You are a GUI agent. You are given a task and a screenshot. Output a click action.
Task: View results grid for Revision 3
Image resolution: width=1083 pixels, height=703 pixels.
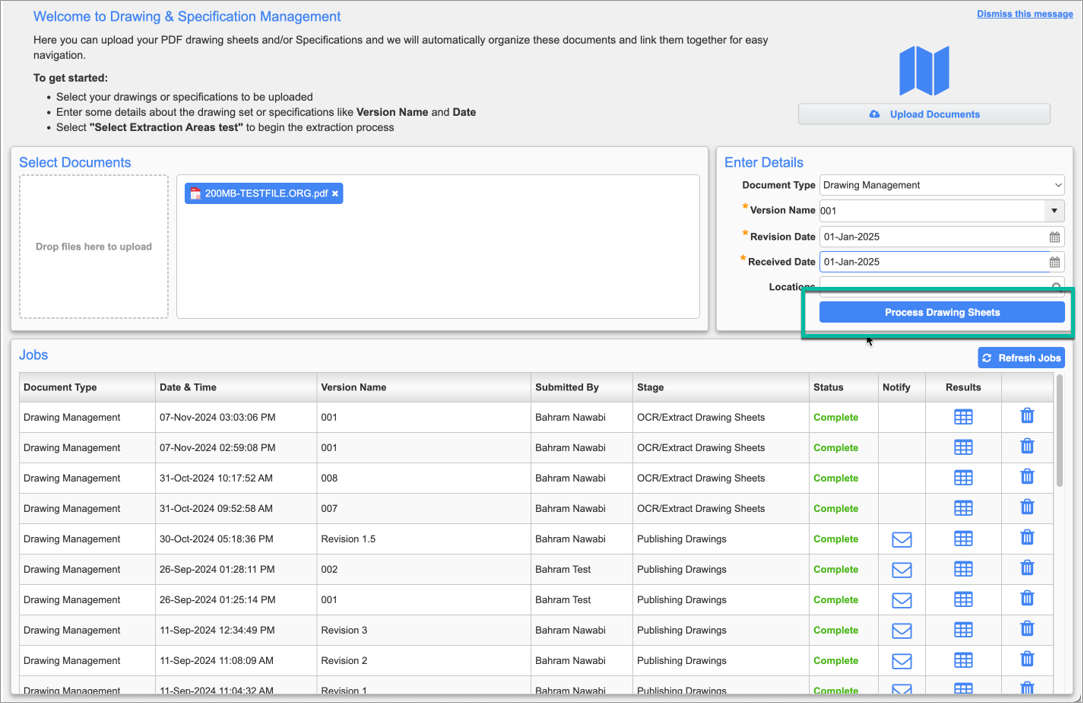coord(963,630)
